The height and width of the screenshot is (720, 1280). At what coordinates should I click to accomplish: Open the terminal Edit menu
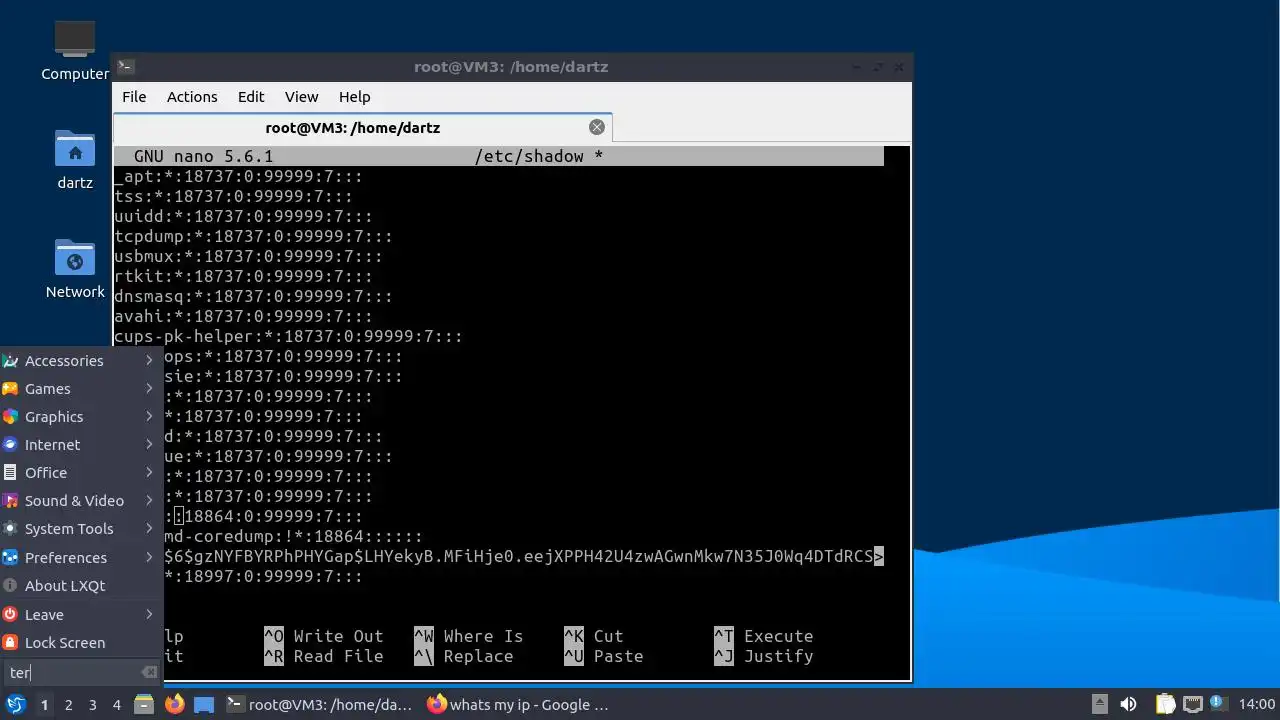251,97
